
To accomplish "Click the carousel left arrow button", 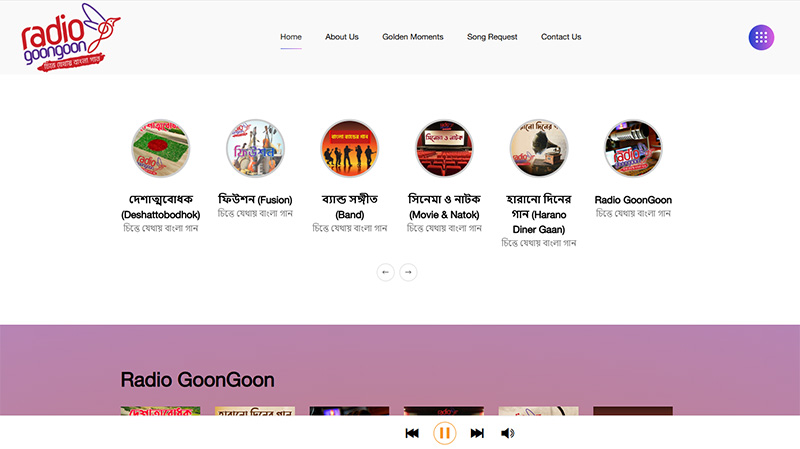I will [386, 271].
